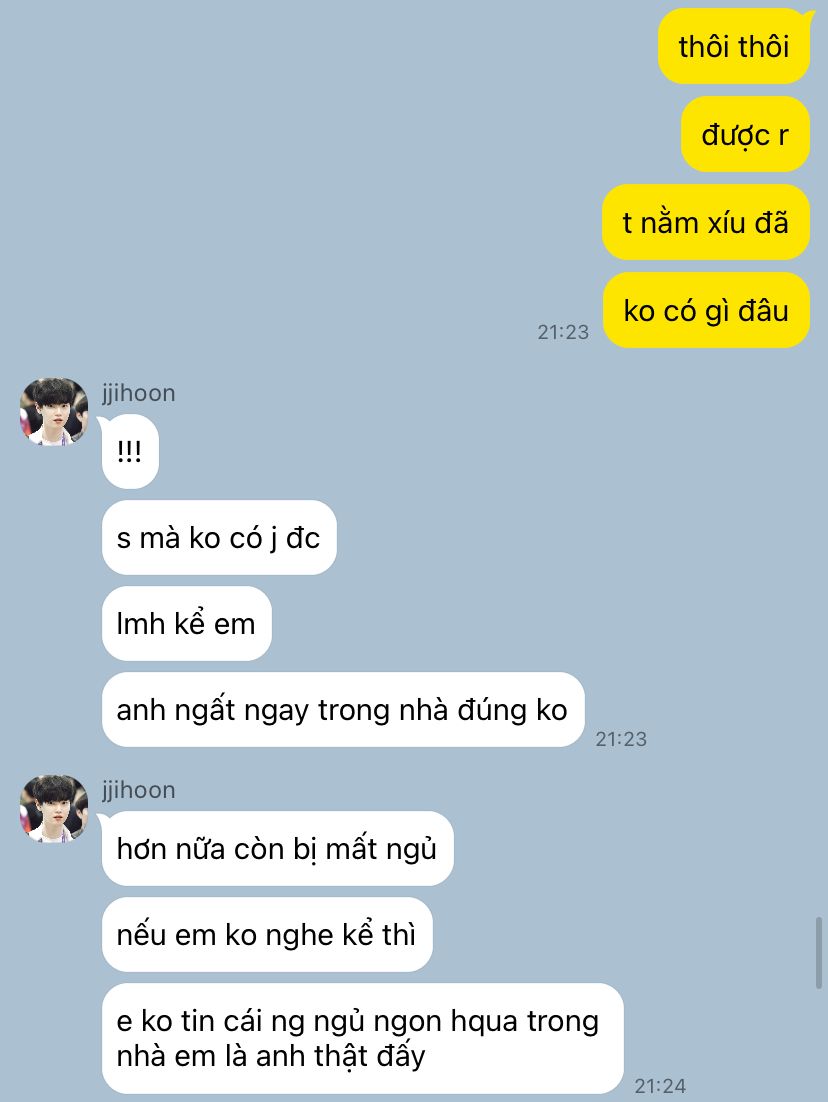Image resolution: width=828 pixels, height=1102 pixels.
Task: Click the 21:24 timestamp at bottom
Action: [660, 1086]
